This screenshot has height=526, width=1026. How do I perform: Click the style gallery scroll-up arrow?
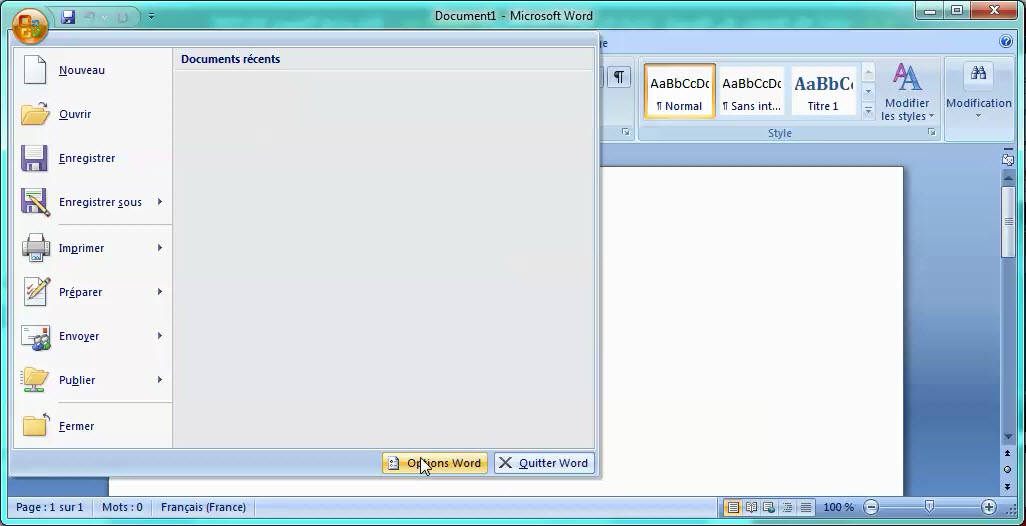[x=868, y=72]
